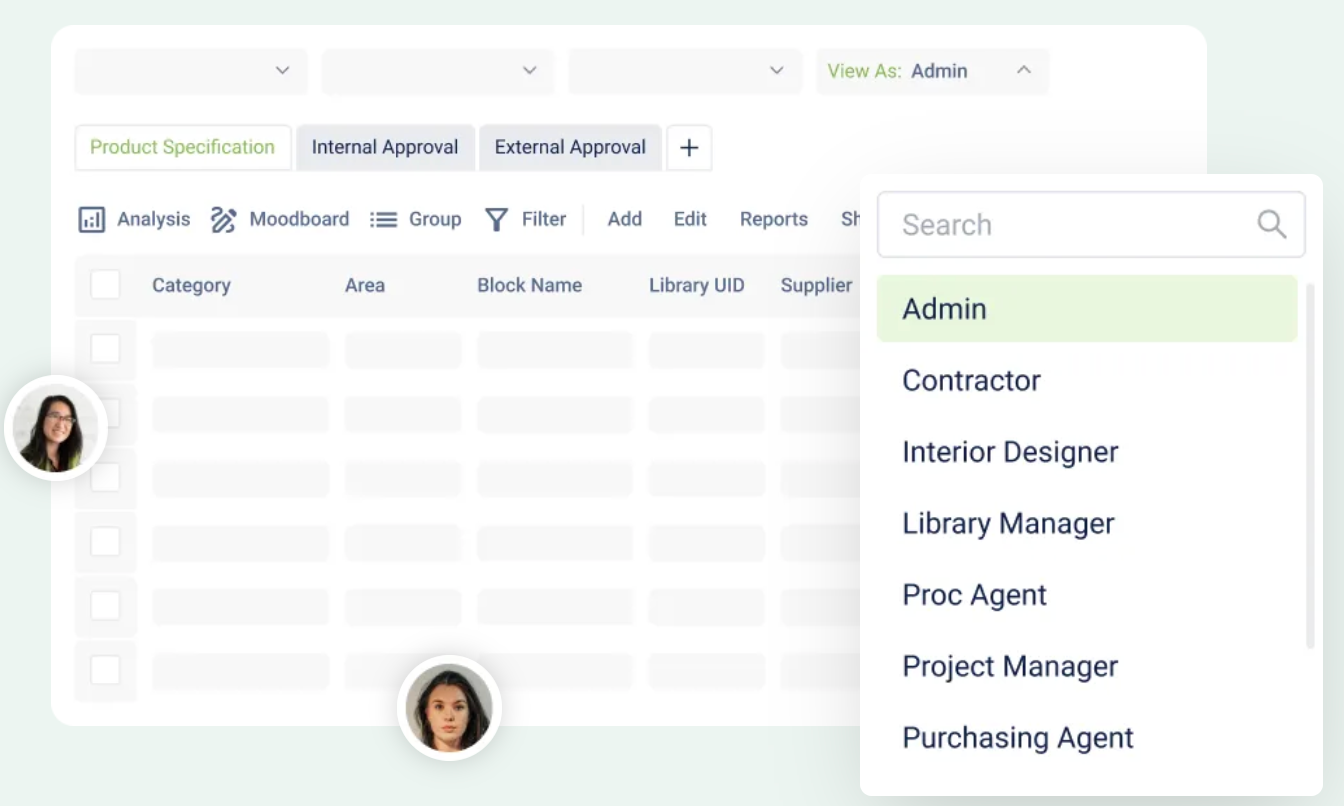Click the Filter funnel icon
Viewport: 1344px width, 806px height.
coord(496,220)
